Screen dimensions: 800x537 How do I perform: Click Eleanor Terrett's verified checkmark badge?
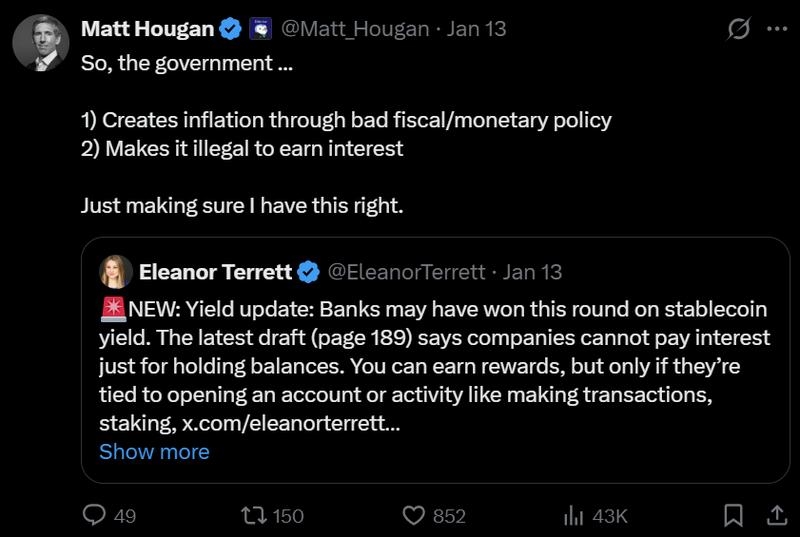[x=309, y=271]
